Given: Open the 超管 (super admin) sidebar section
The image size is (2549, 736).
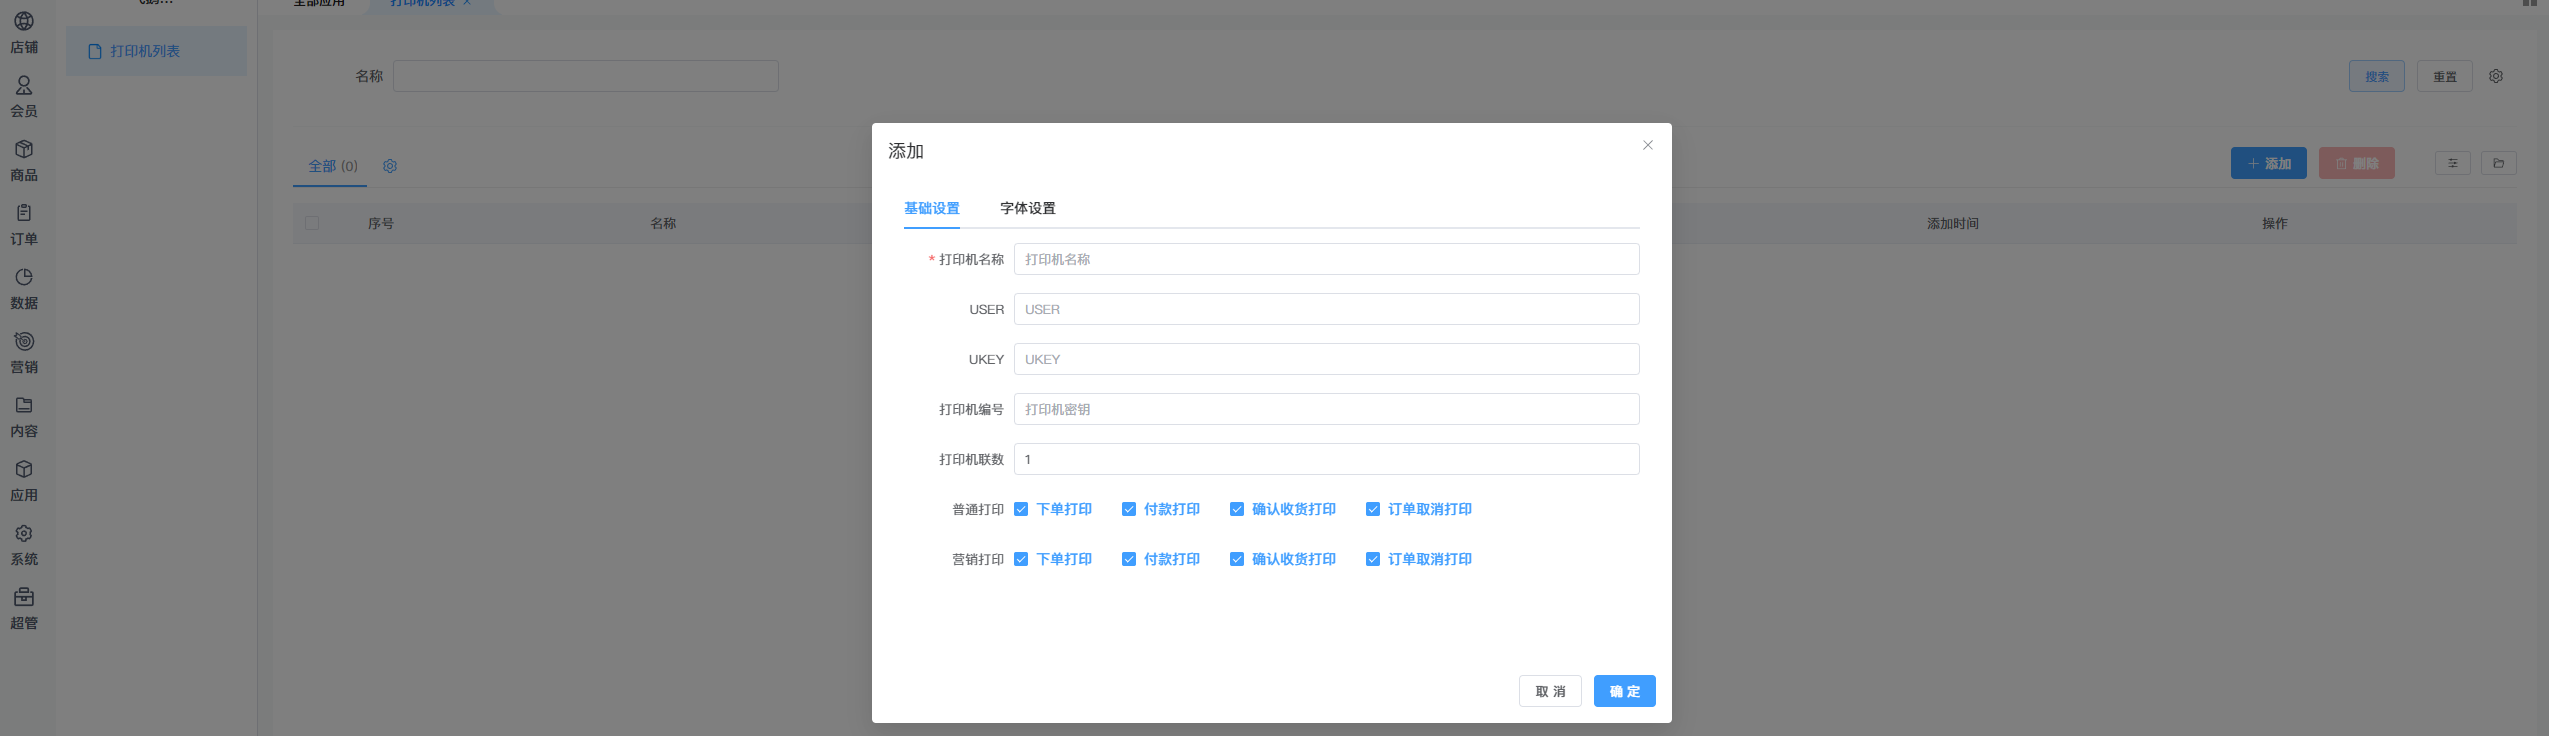Looking at the screenshot, I should tap(24, 609).
